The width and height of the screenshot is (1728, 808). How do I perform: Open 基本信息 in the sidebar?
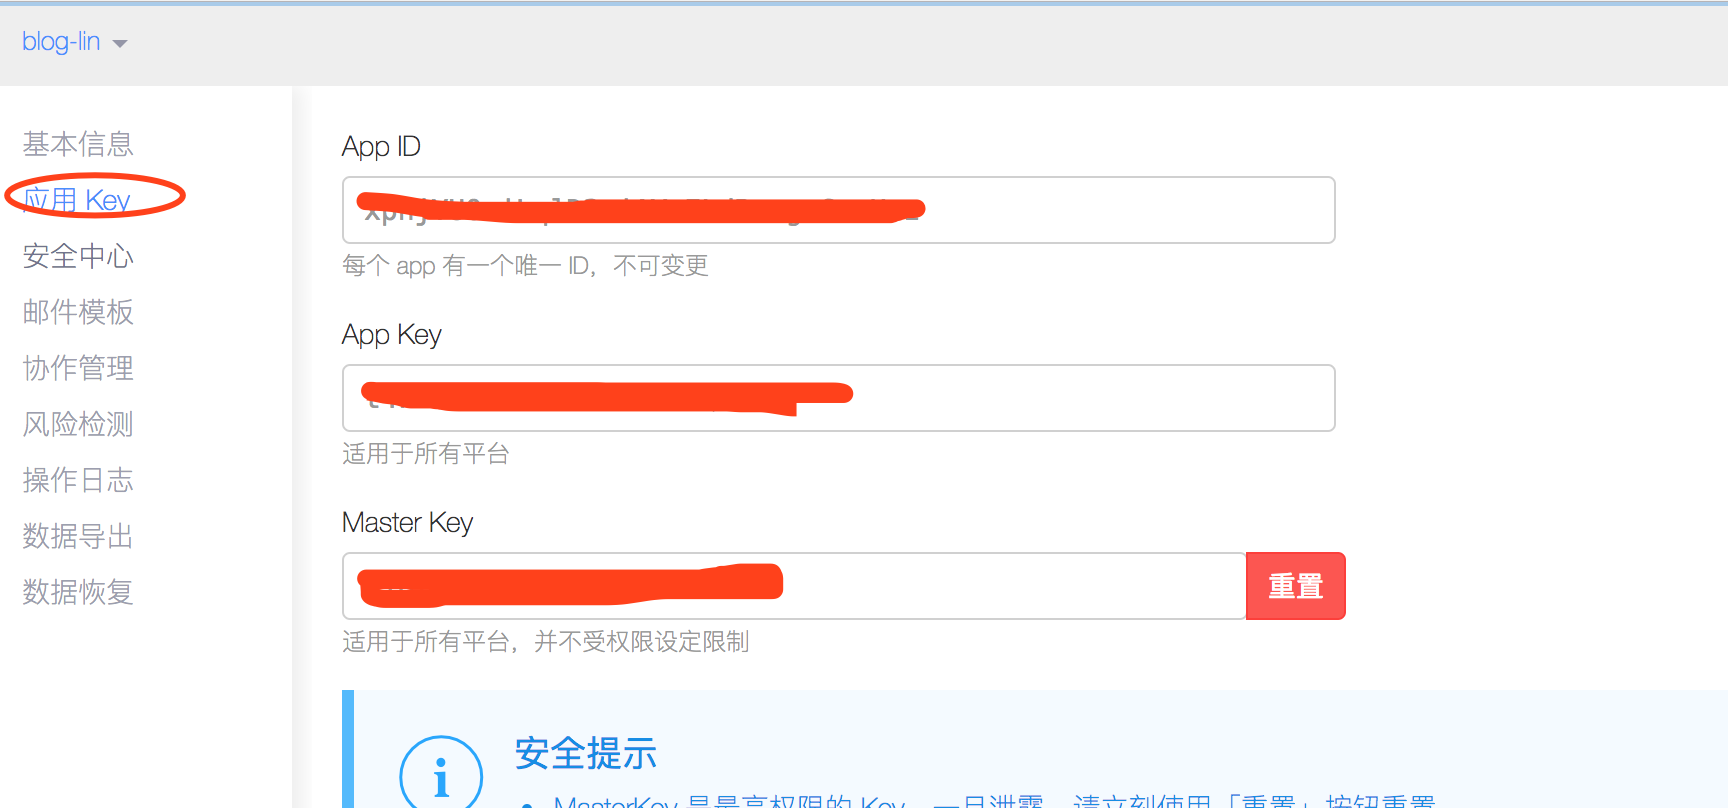point(78,144)
